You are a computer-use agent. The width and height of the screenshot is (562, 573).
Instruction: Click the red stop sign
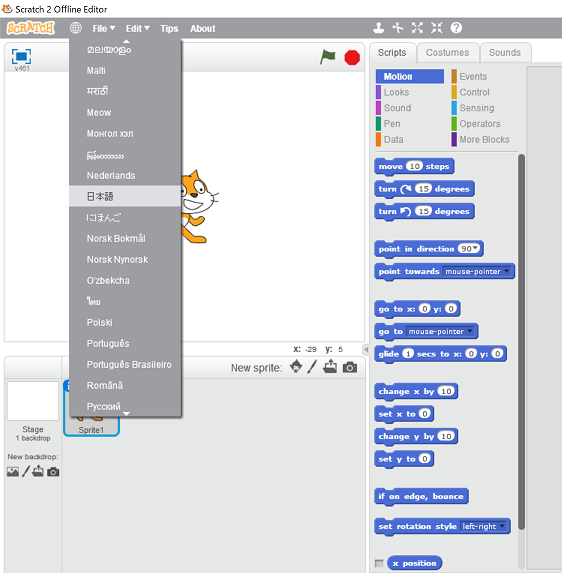click(x=352, y=58)
